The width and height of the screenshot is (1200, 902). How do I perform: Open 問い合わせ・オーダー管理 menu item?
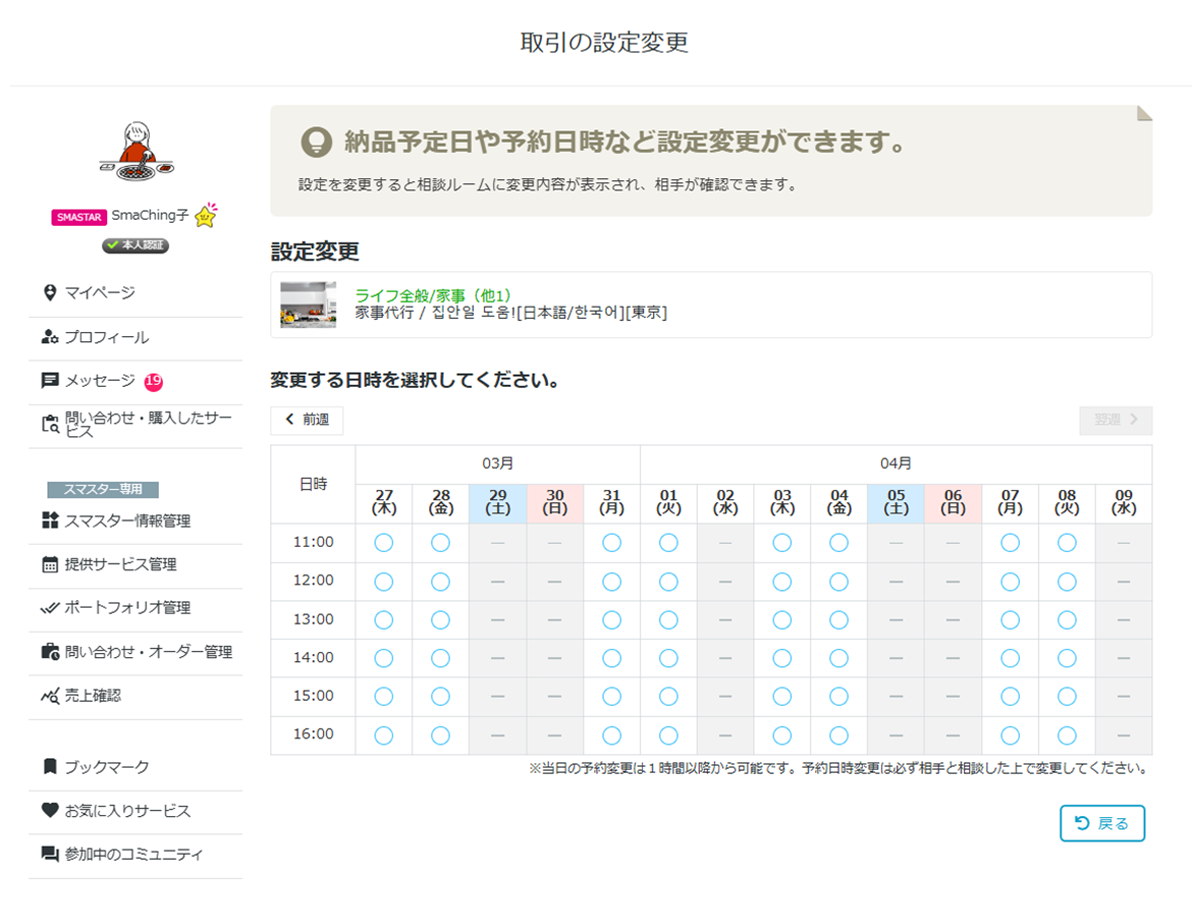[x=148, y=652]
